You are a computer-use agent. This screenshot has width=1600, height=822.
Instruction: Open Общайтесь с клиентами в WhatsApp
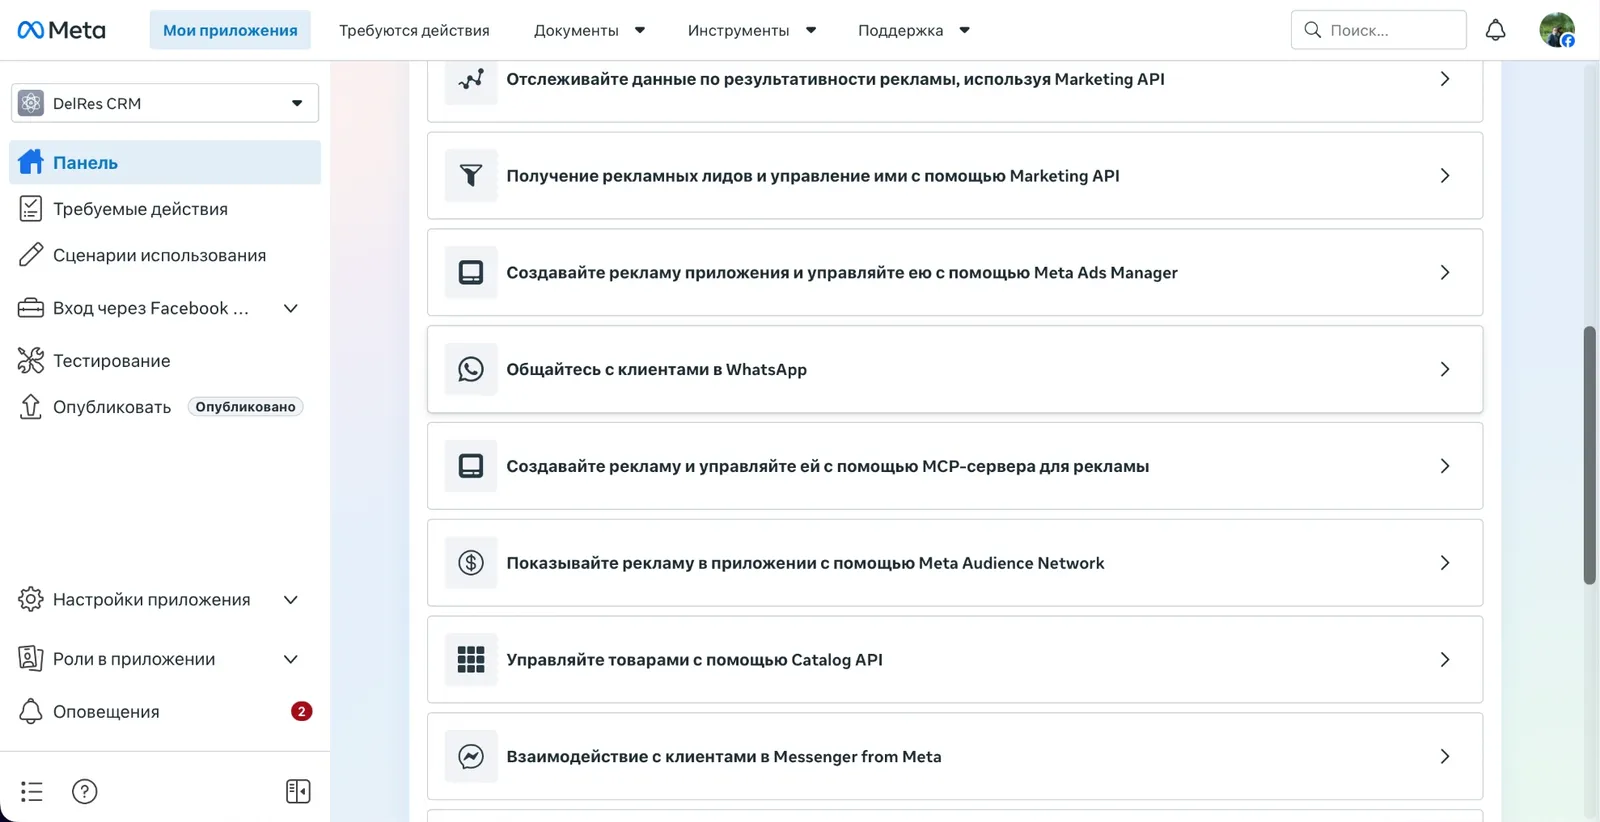pos(955,369)
